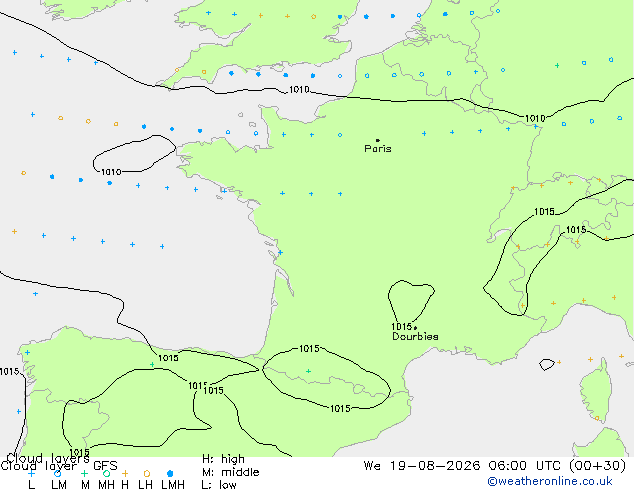Click the 'GFS' model label
Viewport: 634px width, 490px height.
pos(105,466)
